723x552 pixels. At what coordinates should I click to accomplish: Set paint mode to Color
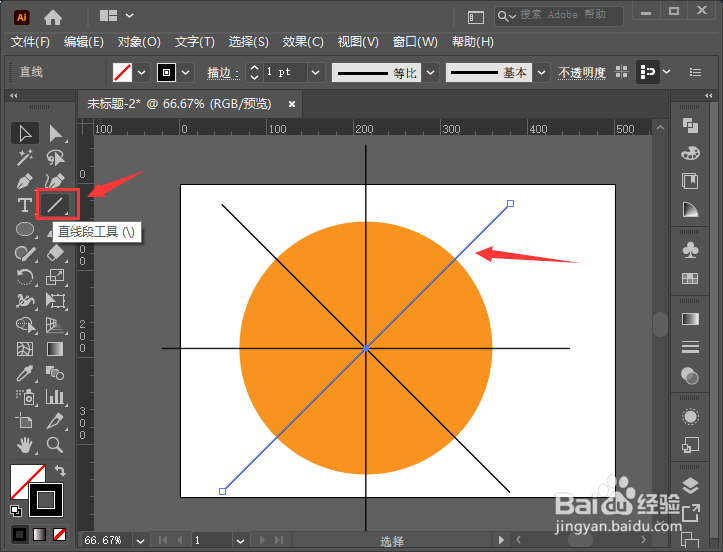(19, 534)
